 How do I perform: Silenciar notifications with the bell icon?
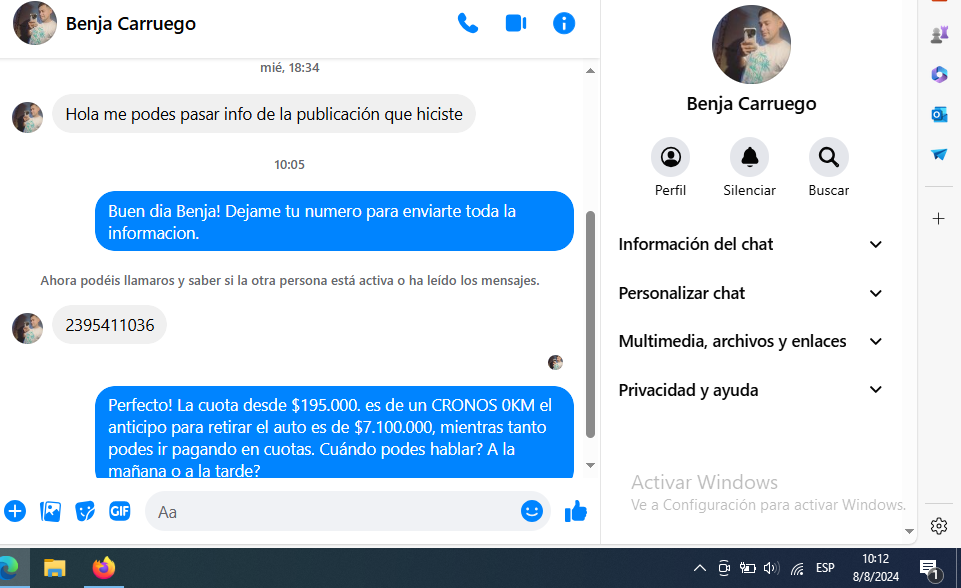(x=749, y=158)
